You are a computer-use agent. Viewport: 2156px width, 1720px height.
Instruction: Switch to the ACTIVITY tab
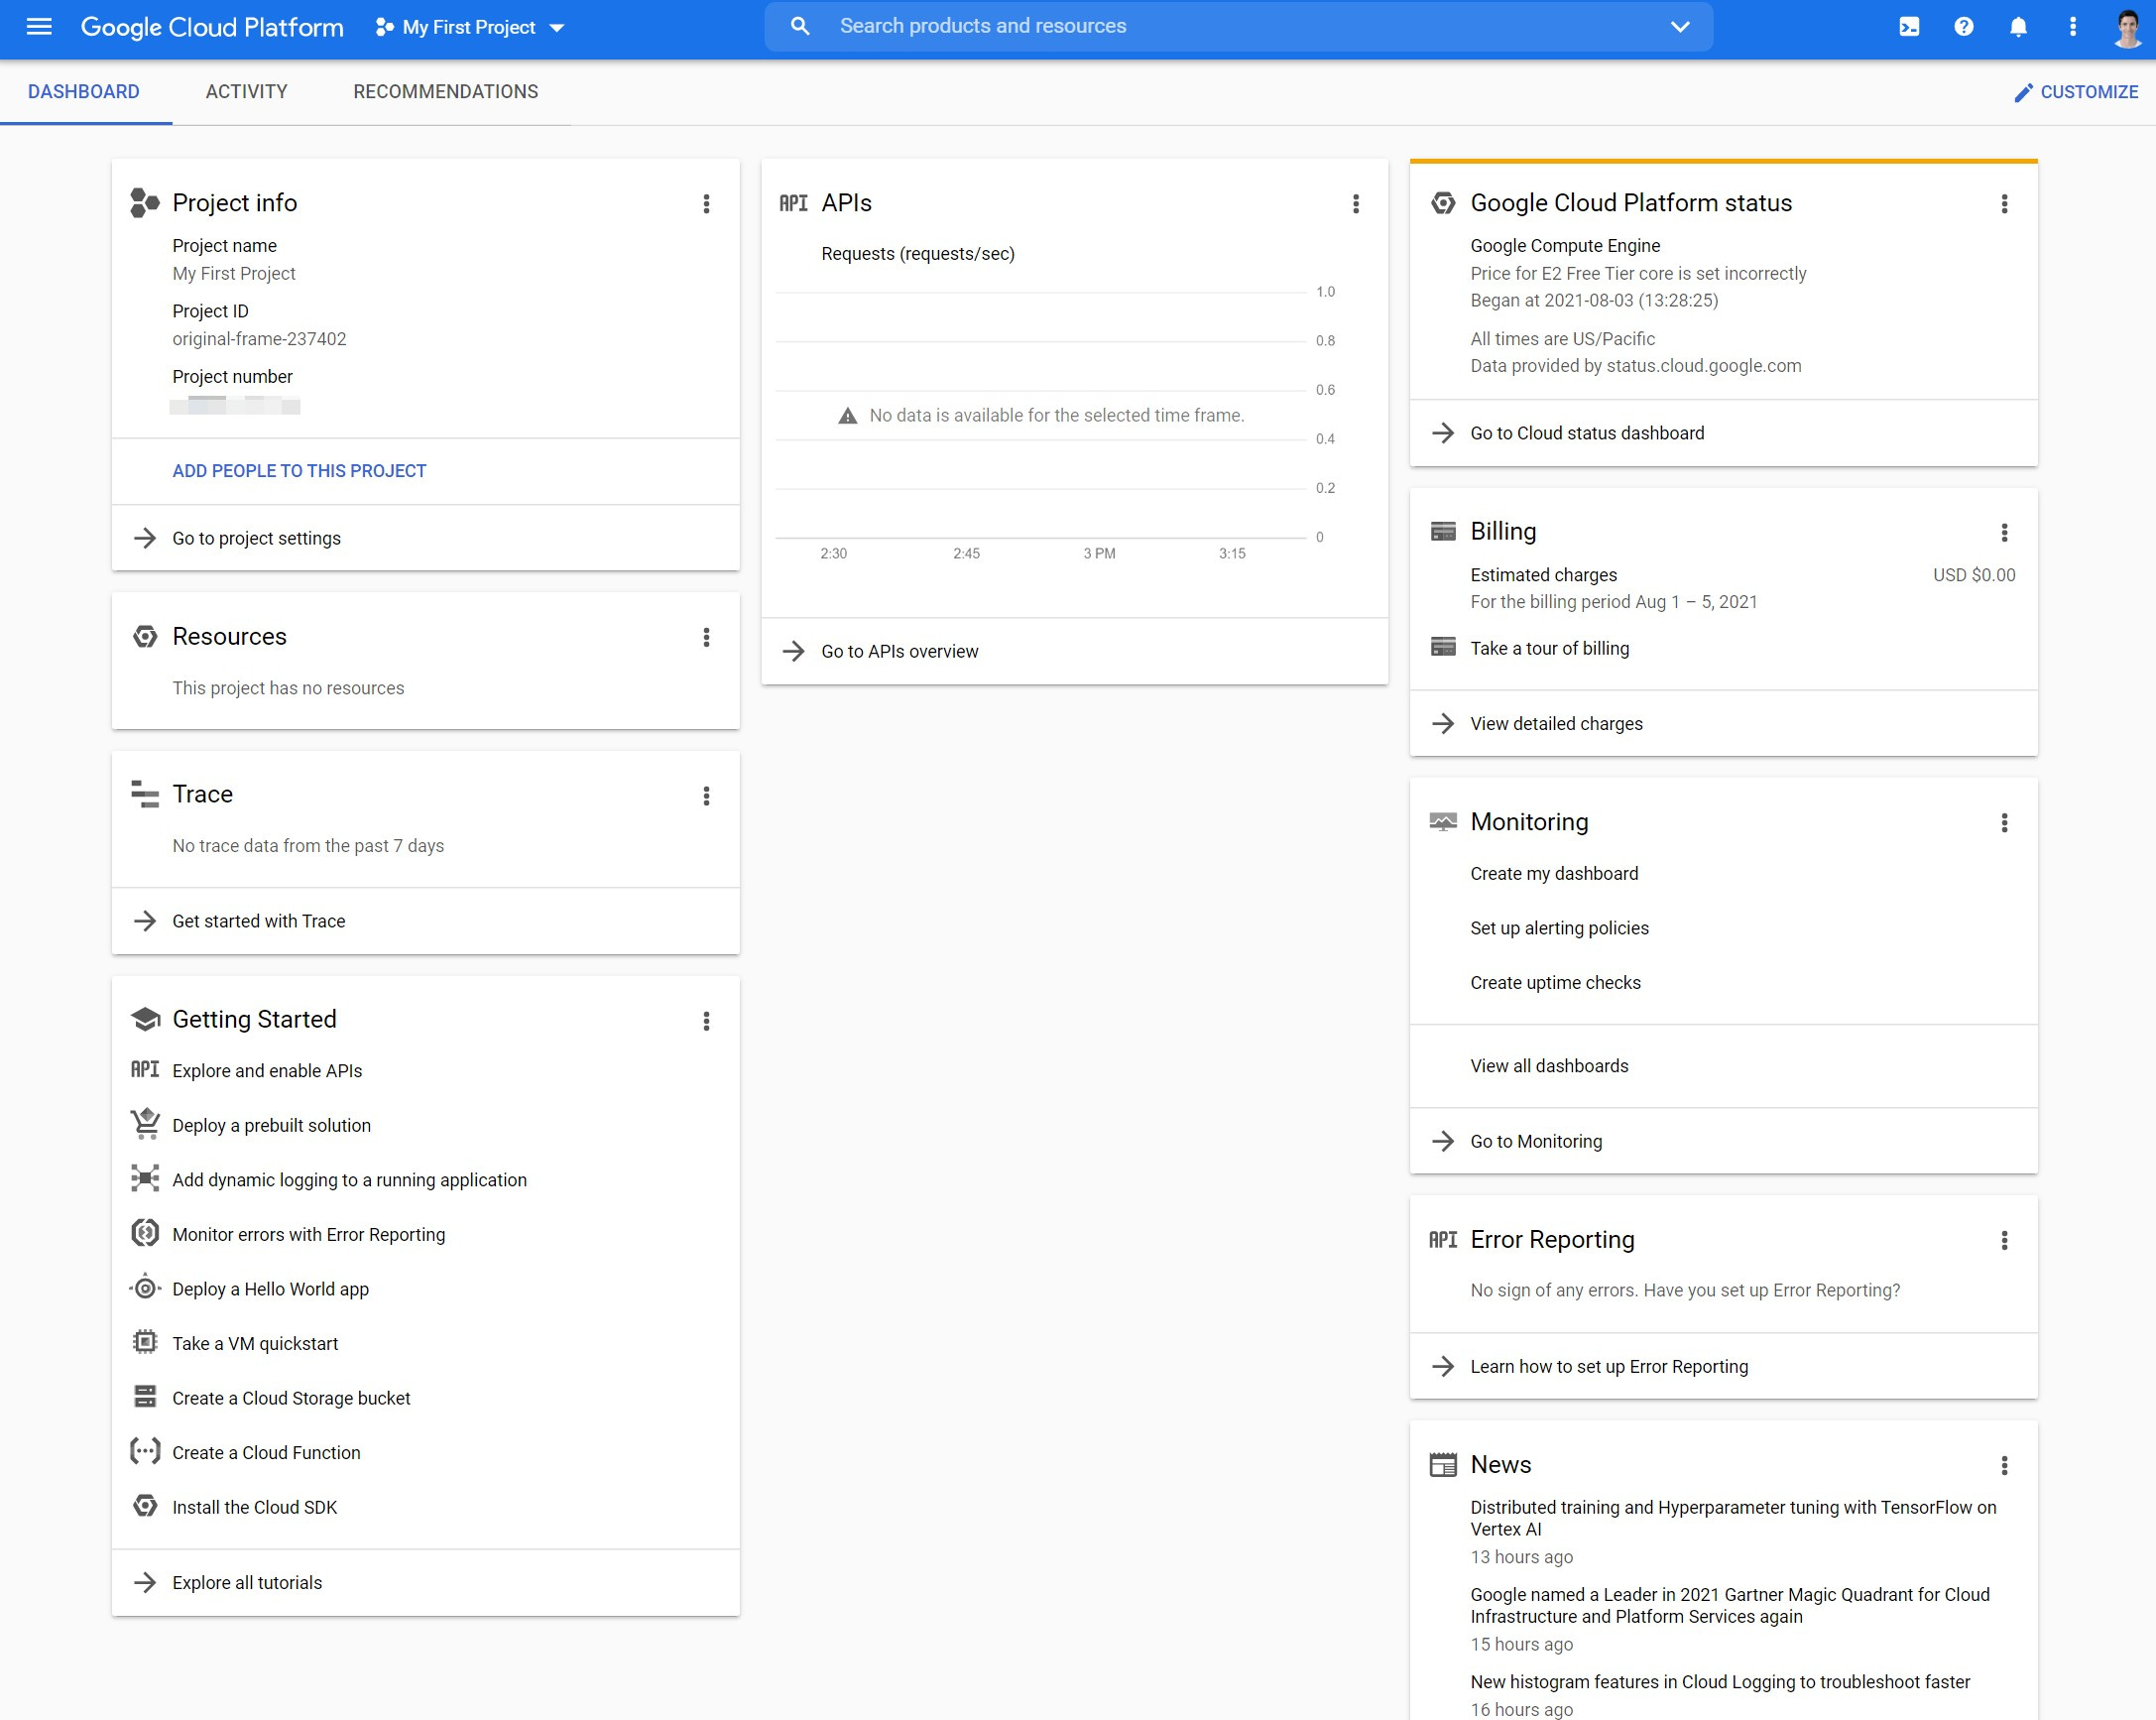click(246, 91)
